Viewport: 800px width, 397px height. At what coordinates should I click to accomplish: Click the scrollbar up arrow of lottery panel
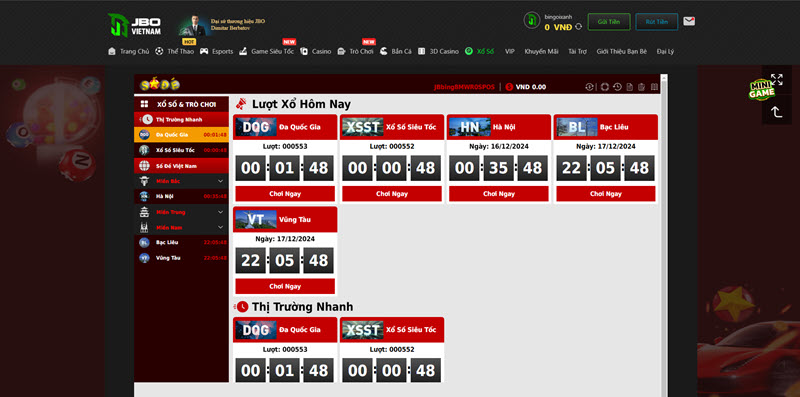664,78
